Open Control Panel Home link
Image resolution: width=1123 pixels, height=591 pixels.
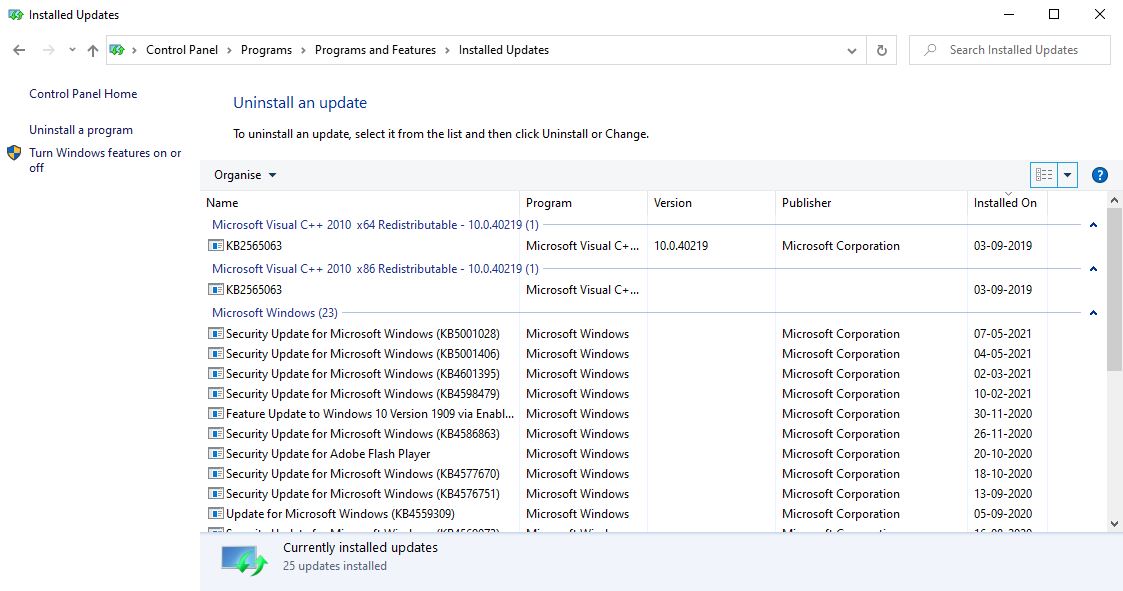tap(83, 94)
